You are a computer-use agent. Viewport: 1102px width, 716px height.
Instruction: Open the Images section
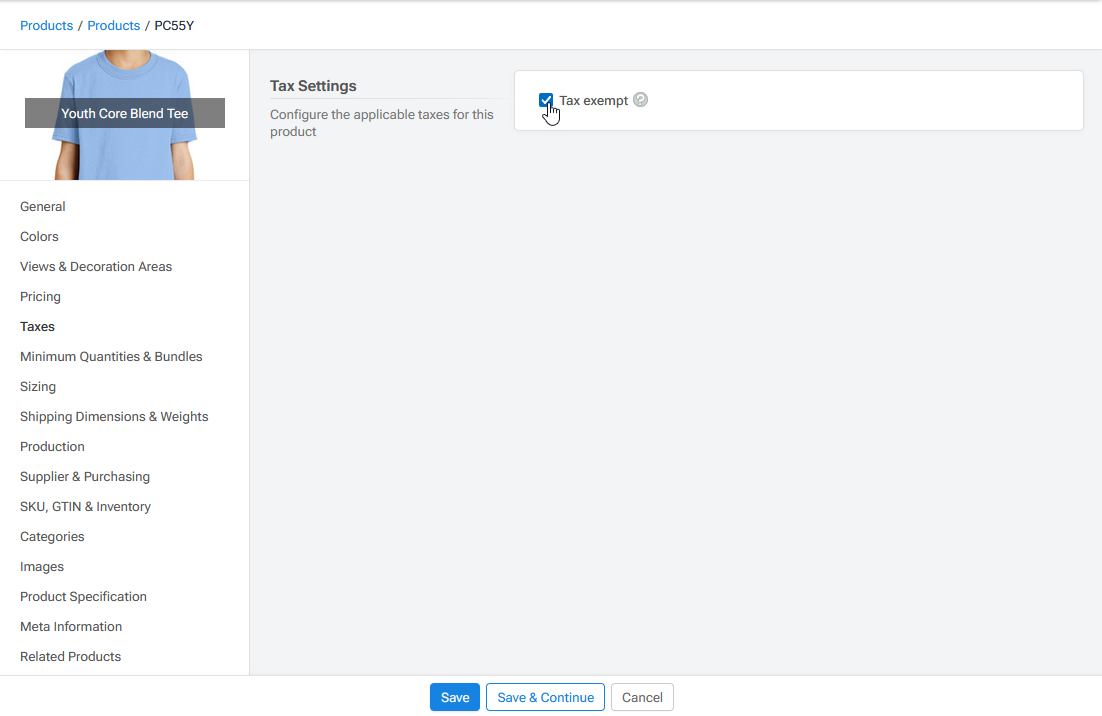pos(41,566)
